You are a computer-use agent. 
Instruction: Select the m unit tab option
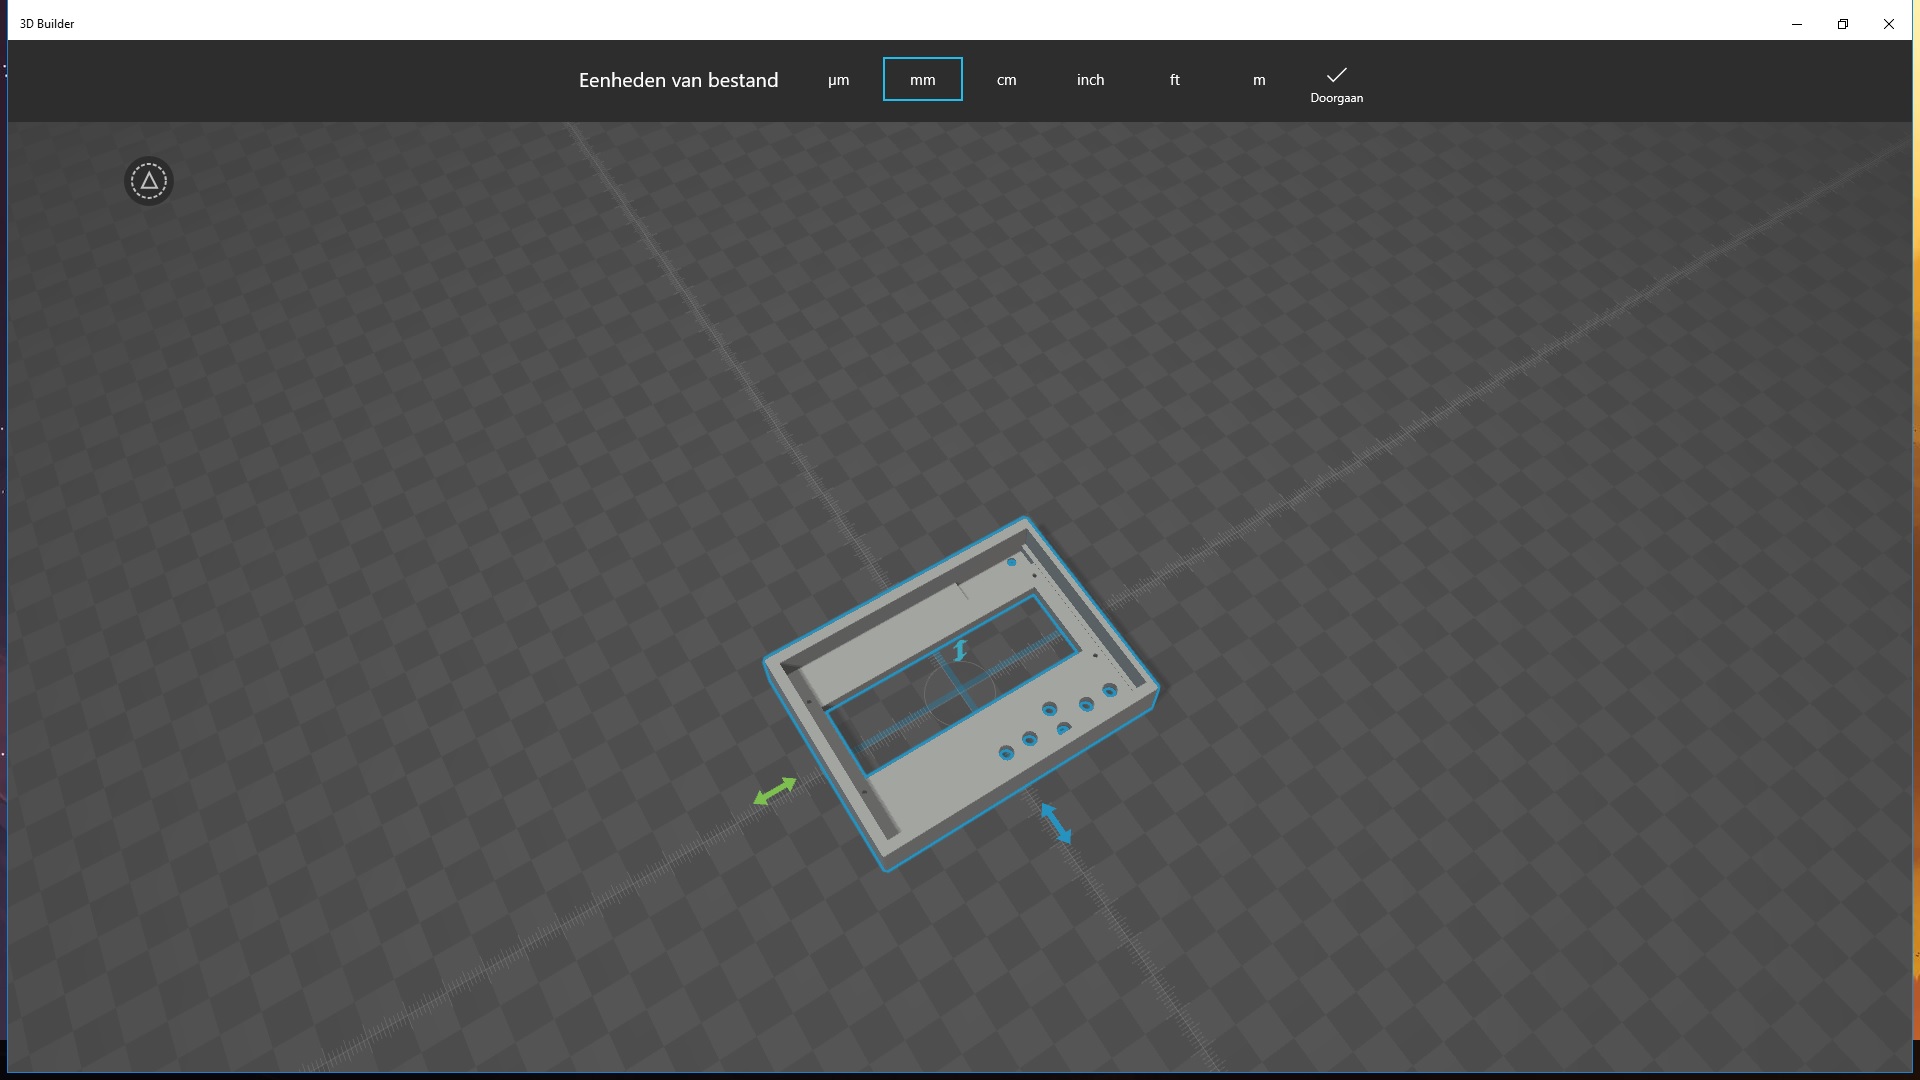coord(1259,79)
